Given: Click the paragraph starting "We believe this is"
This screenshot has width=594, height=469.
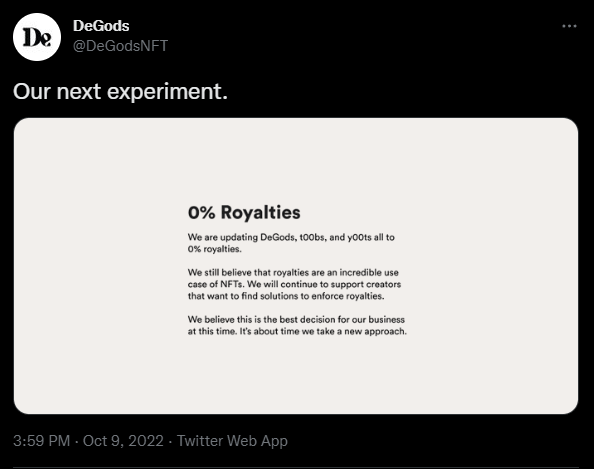Looking at the screenshot, I should [297, 325].
